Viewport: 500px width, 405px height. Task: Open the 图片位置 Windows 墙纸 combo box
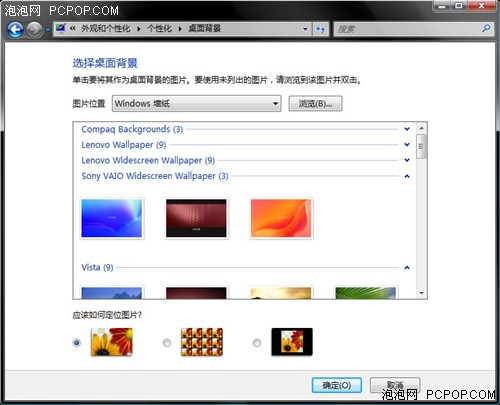196,103
